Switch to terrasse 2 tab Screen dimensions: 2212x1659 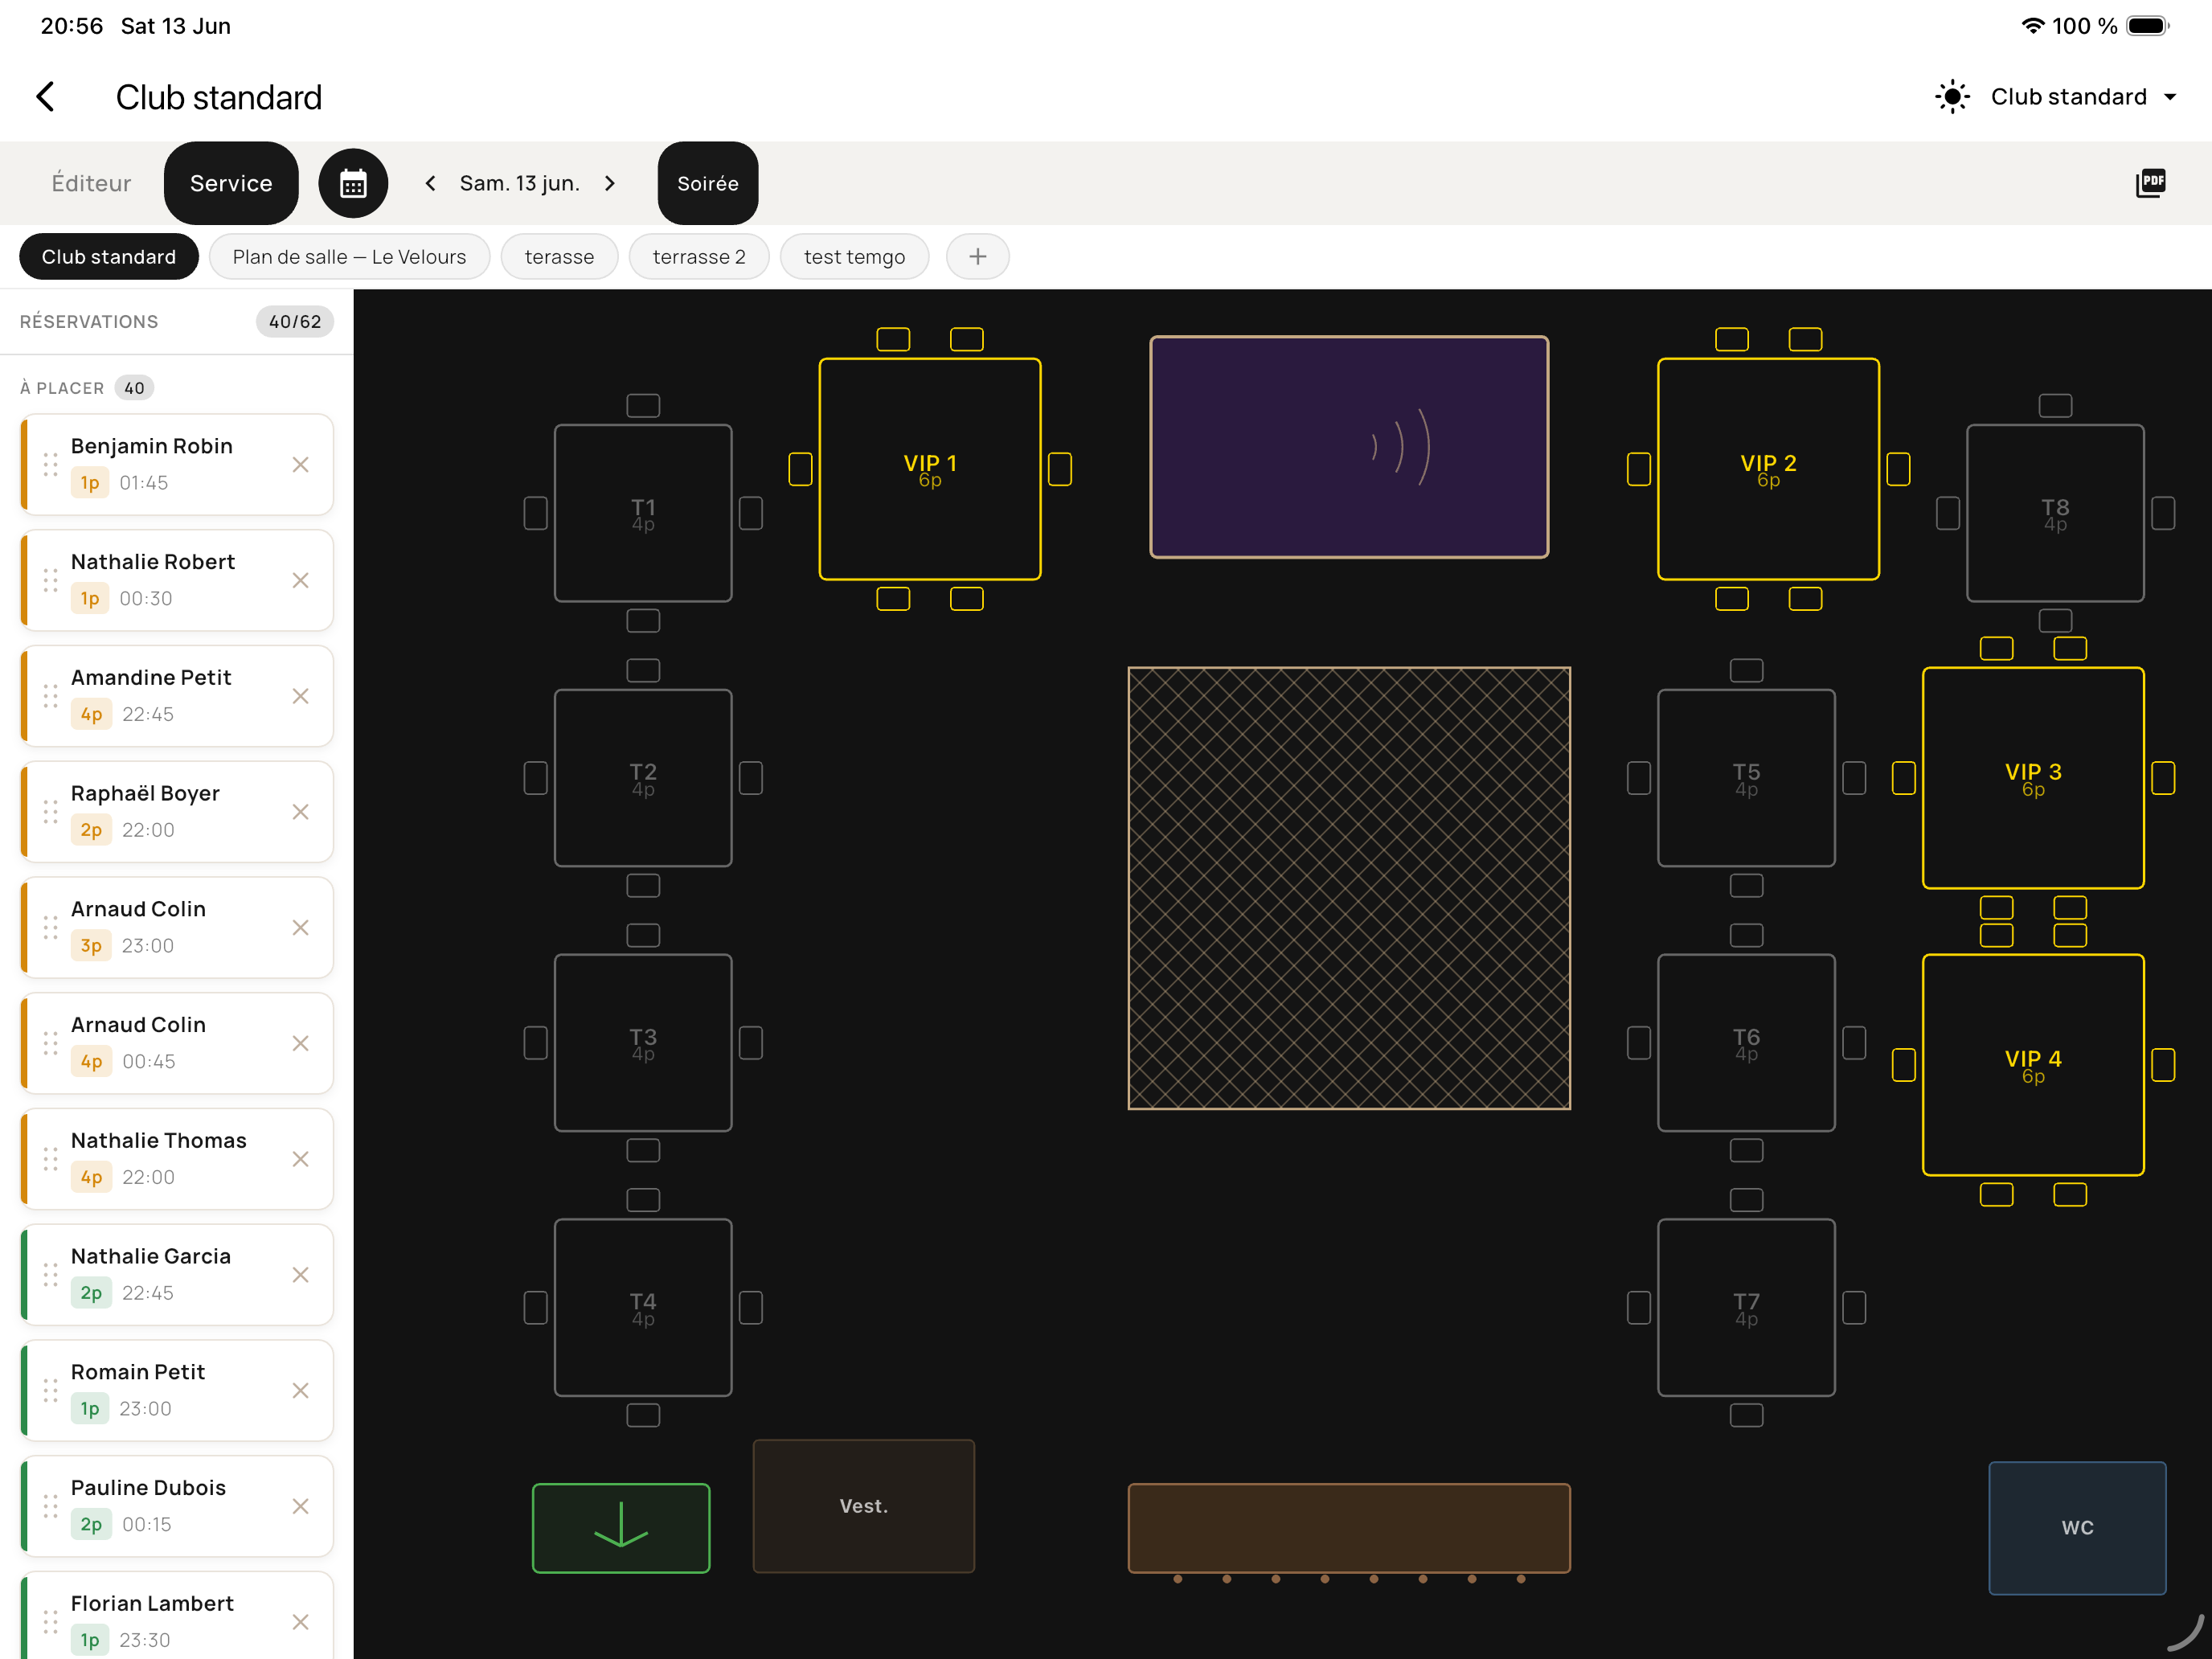[699, 257]
